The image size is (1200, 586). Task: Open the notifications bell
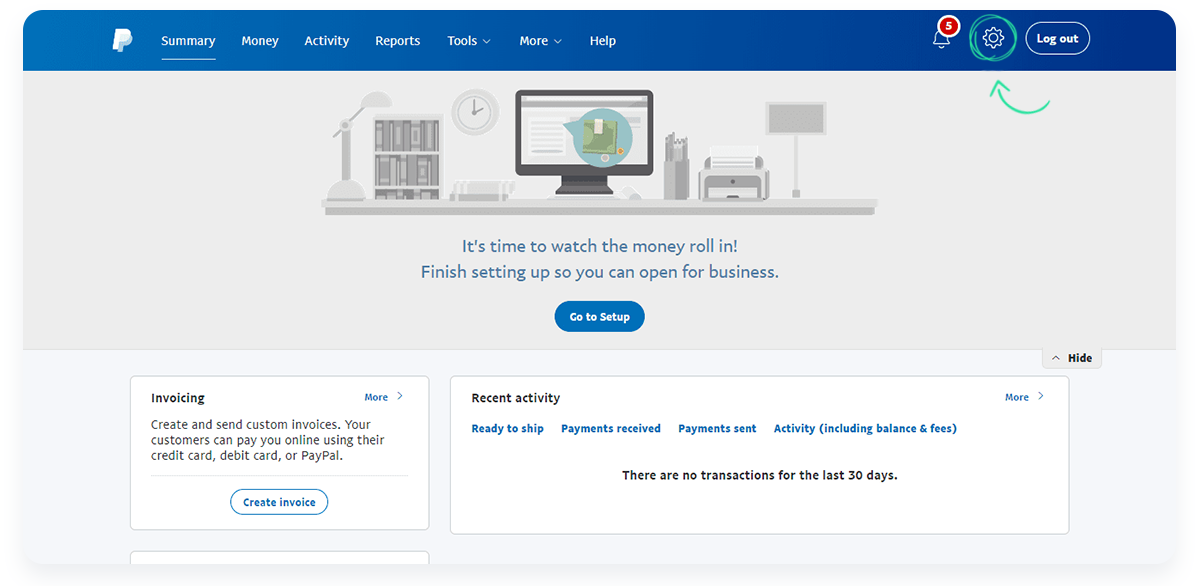coord(941,39)
